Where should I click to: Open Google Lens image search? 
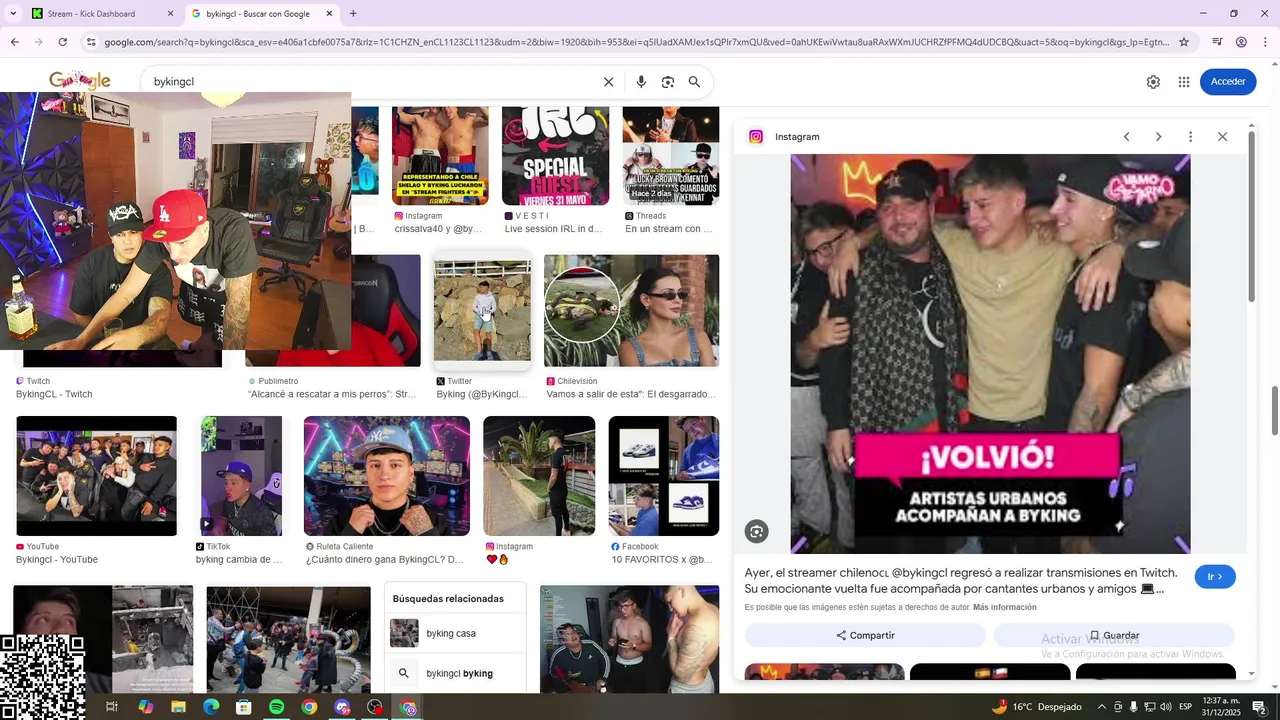[x=668, y=82]
